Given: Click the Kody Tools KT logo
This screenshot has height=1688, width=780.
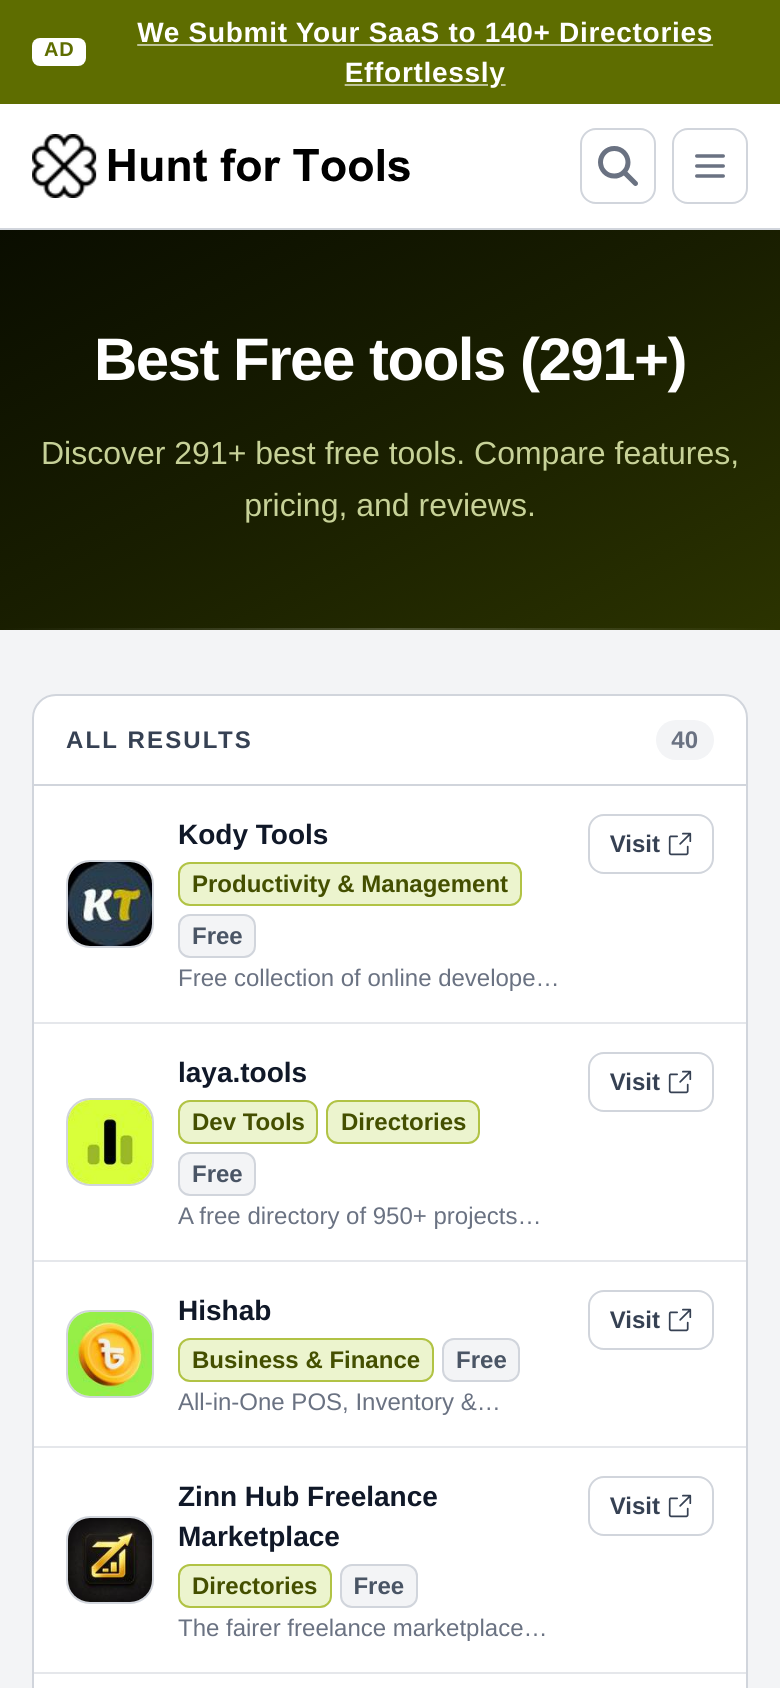Looking at the screenshot, I should click(110, 904).
